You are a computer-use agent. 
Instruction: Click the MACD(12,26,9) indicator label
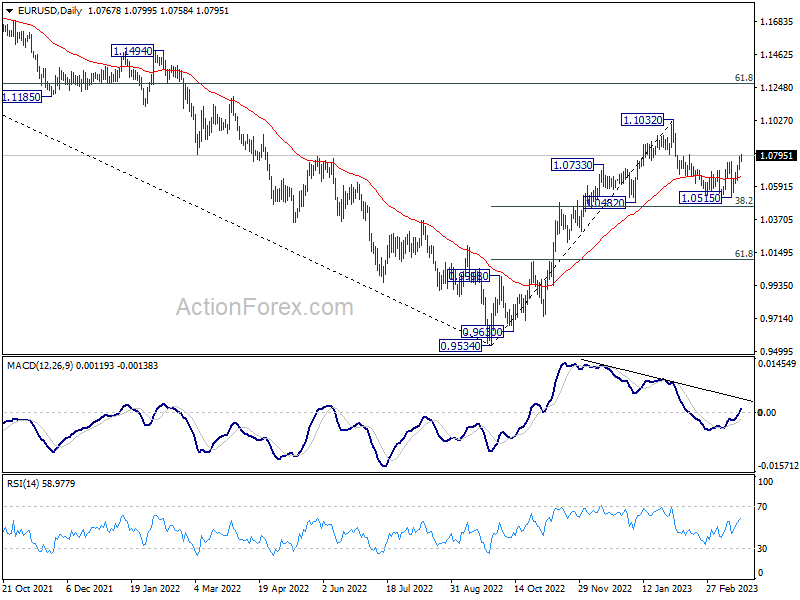click(40, 366)
